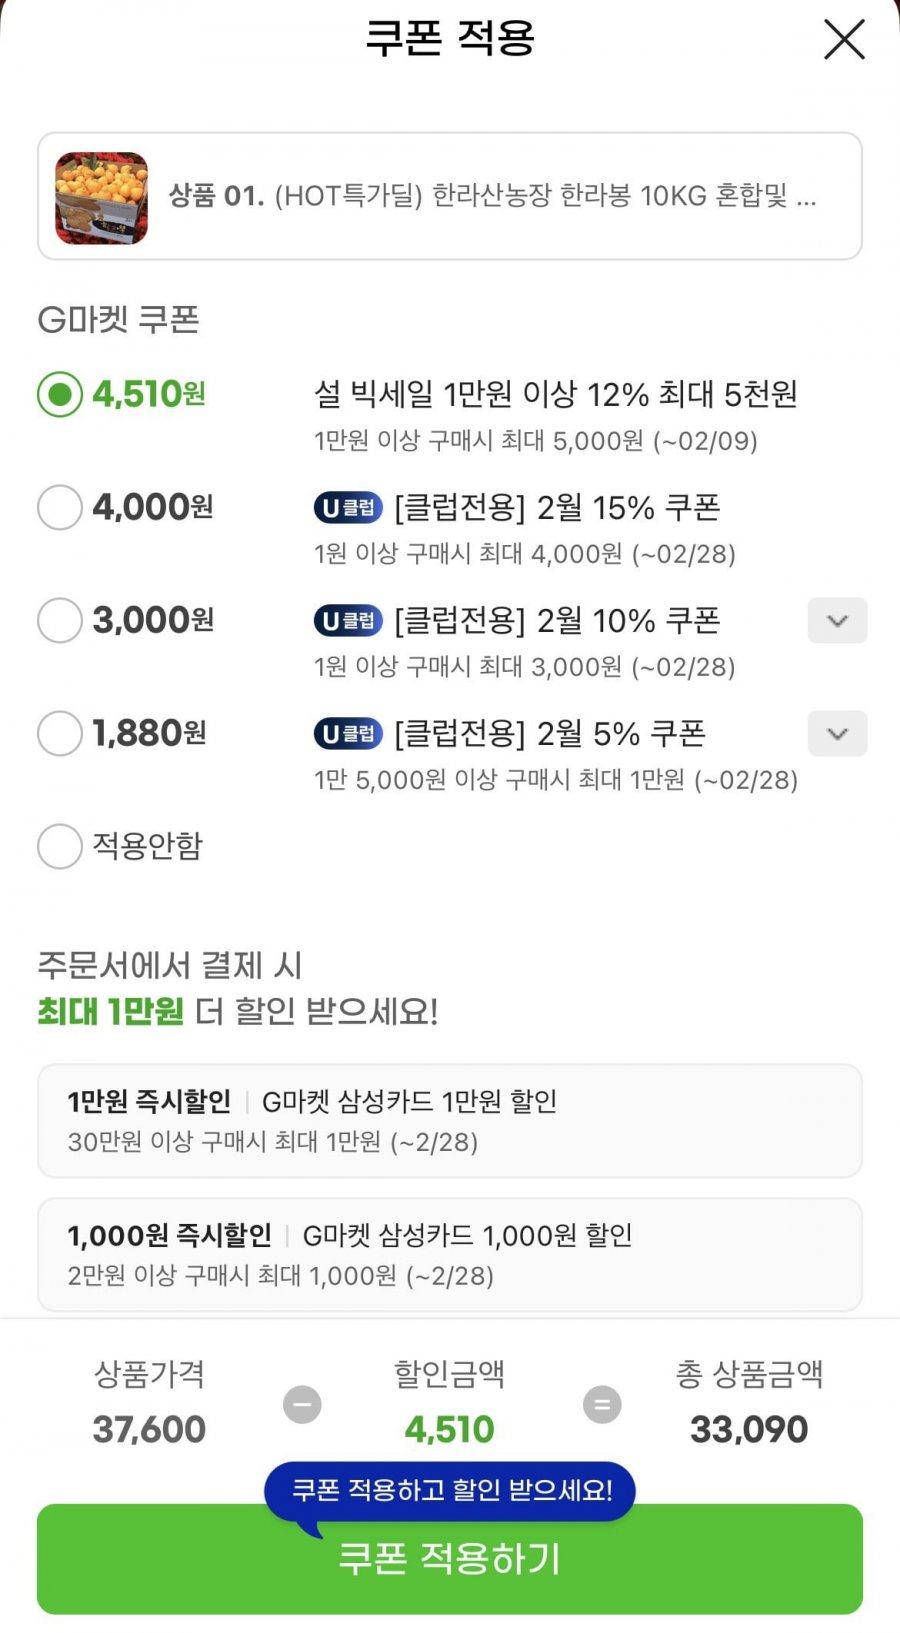900x1633 pixels.
Task: Click U클럽 badge on 10% coupon
Action: (348, 621)
